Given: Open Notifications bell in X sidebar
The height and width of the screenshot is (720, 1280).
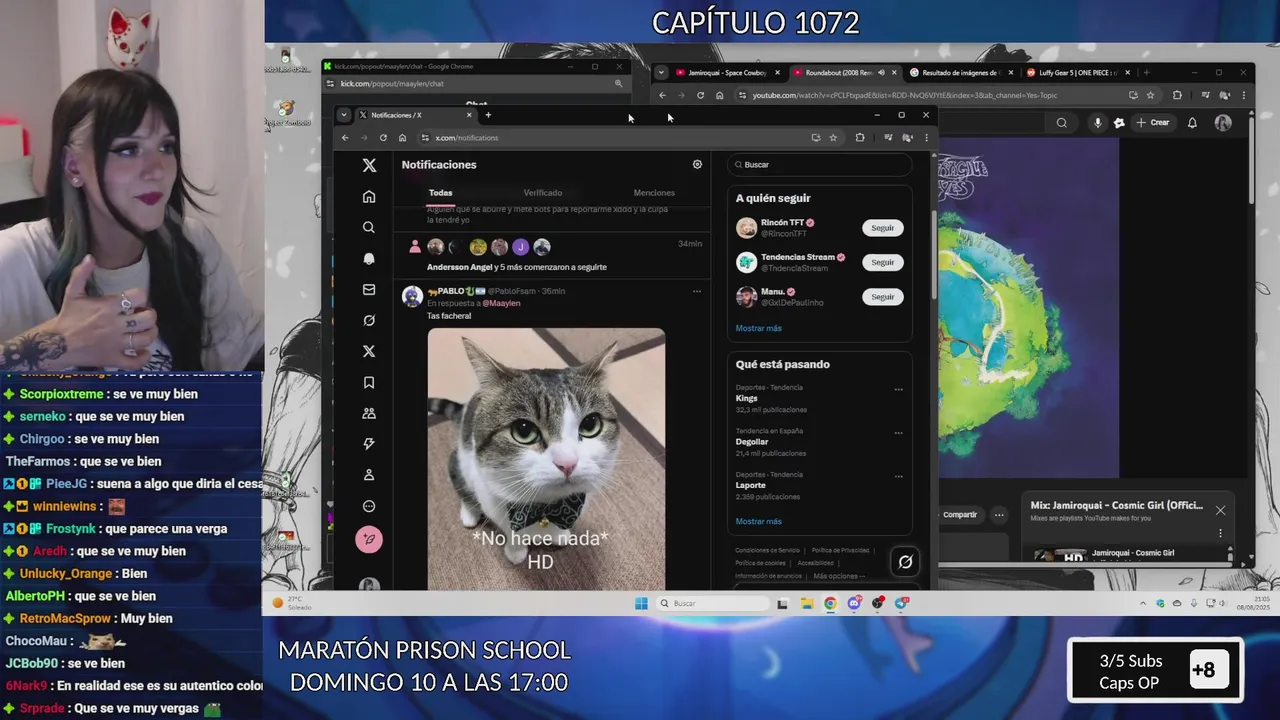Looking at the screenshot, I should pos(369,258).
